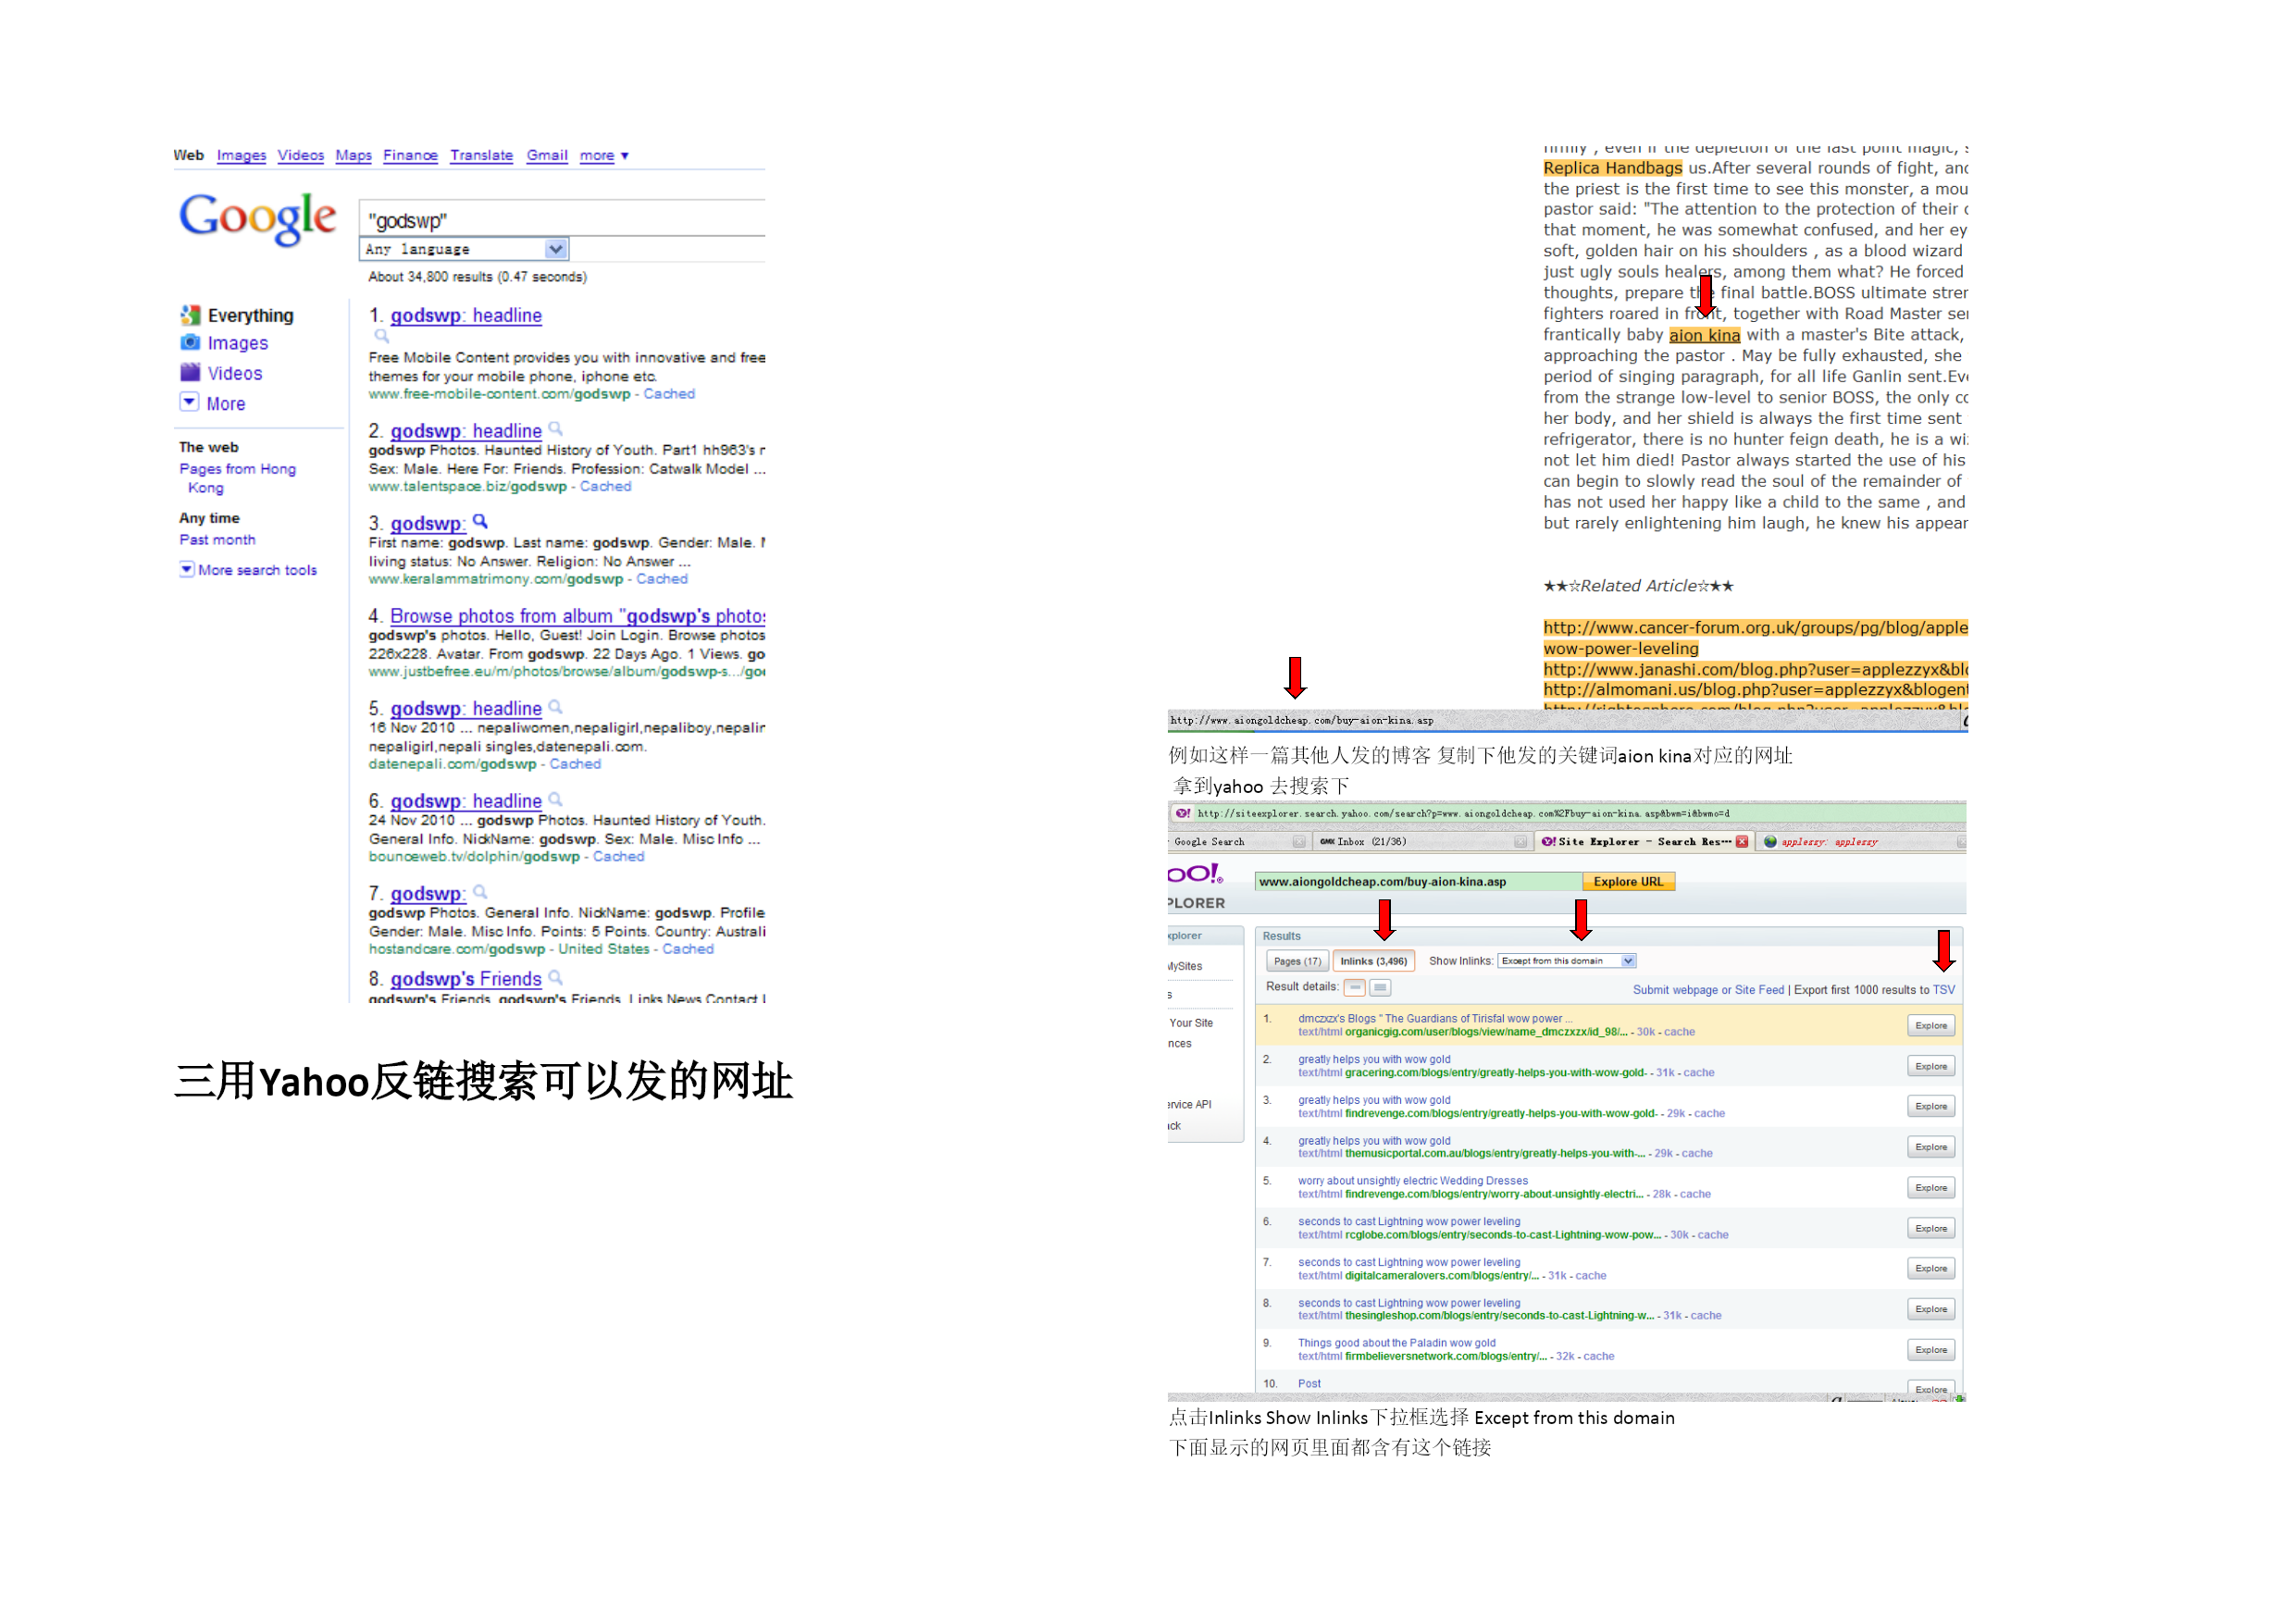Expand the top 'more' menu arrow
The width and height of the screenshot is (2296, 1623).
tap(625, 156)
